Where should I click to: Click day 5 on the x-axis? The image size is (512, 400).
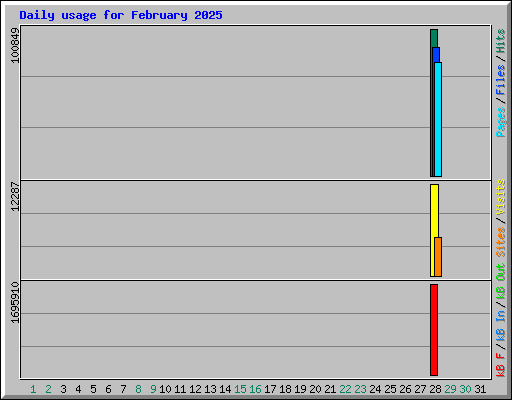(93, 389)
